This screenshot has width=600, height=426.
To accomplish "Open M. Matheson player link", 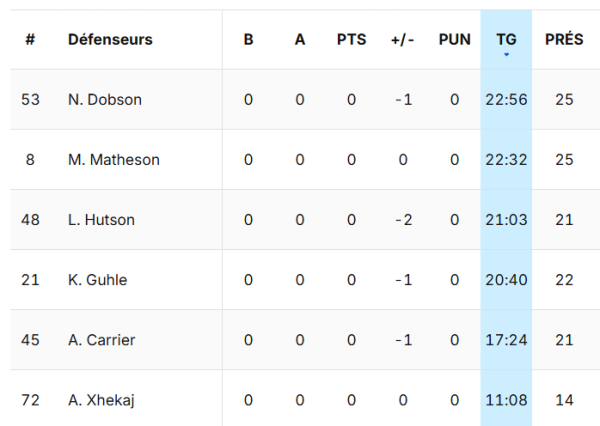I will [x=114, y=160].
